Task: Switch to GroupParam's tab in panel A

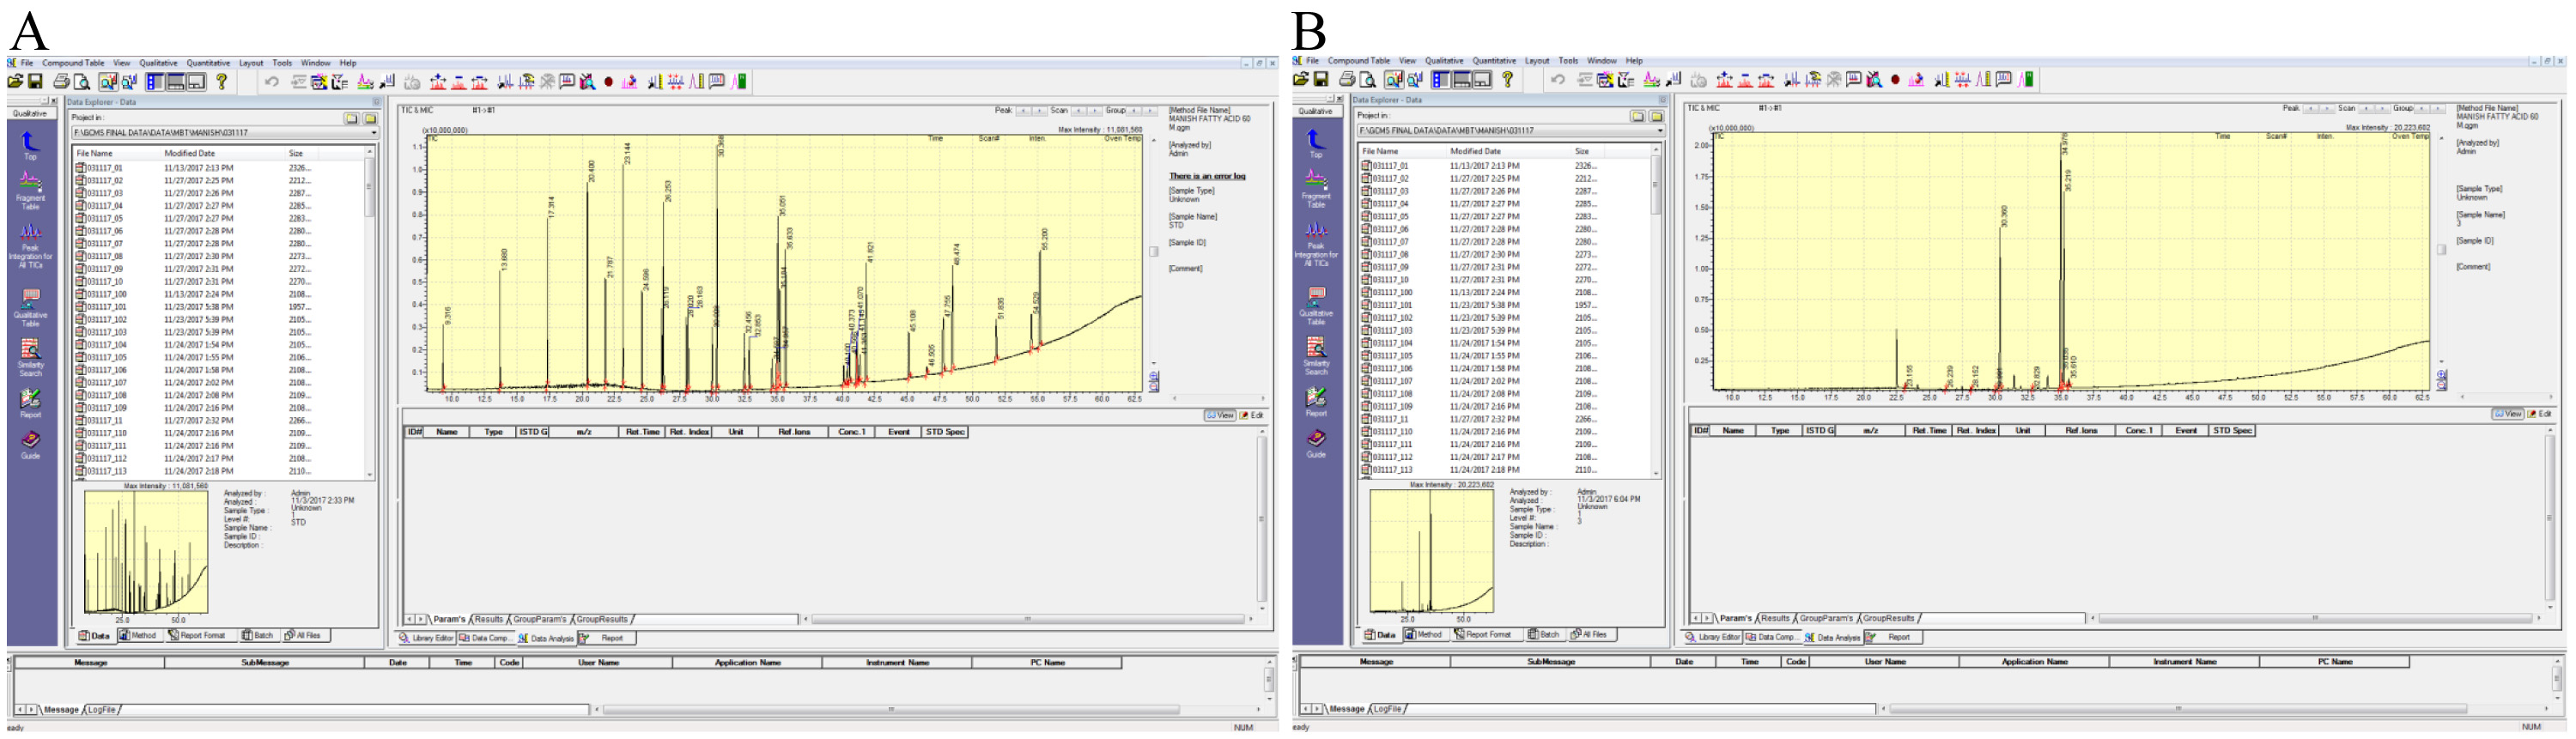Action: (x=539, y=620)
